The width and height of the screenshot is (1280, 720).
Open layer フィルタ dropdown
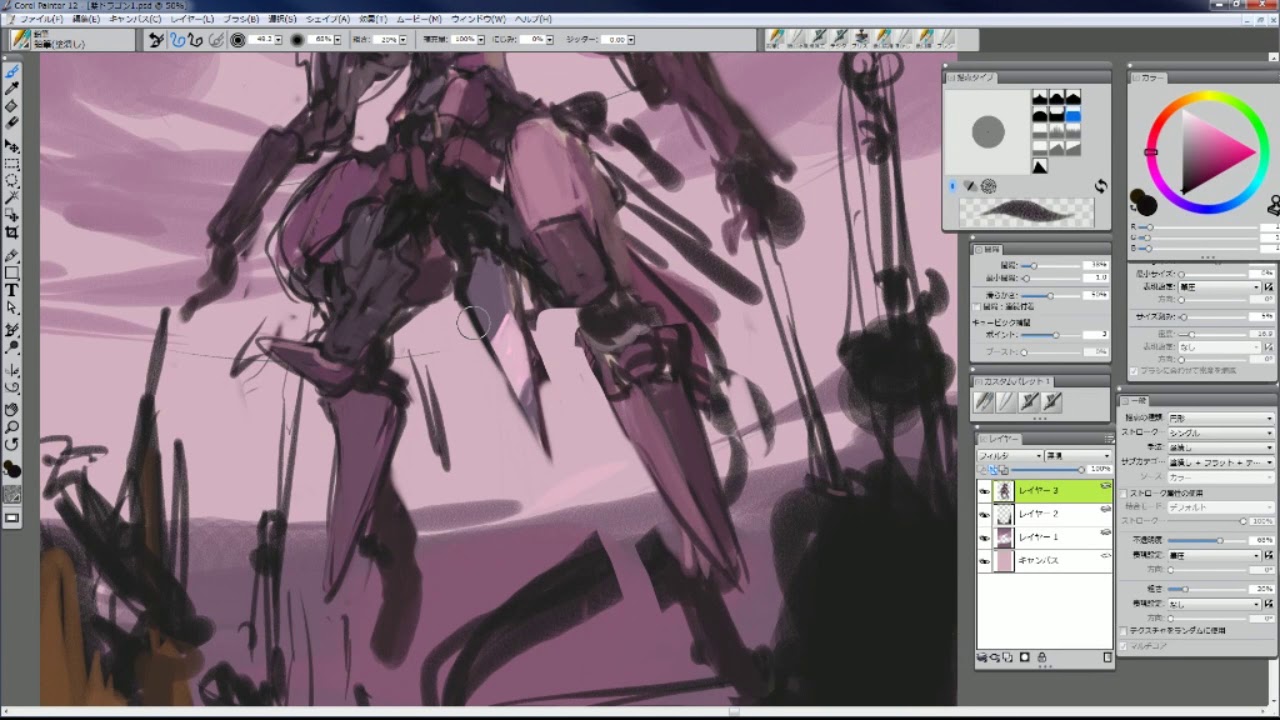(1010, 456)
